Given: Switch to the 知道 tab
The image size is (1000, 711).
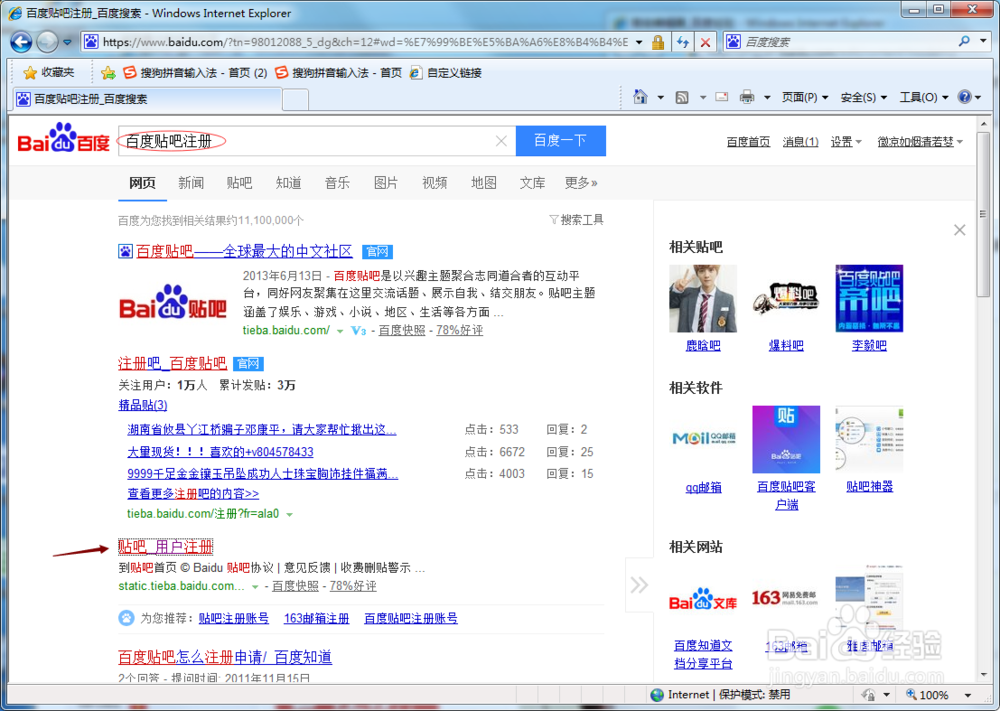Looking at the screenshot, I should pos(288,183).
